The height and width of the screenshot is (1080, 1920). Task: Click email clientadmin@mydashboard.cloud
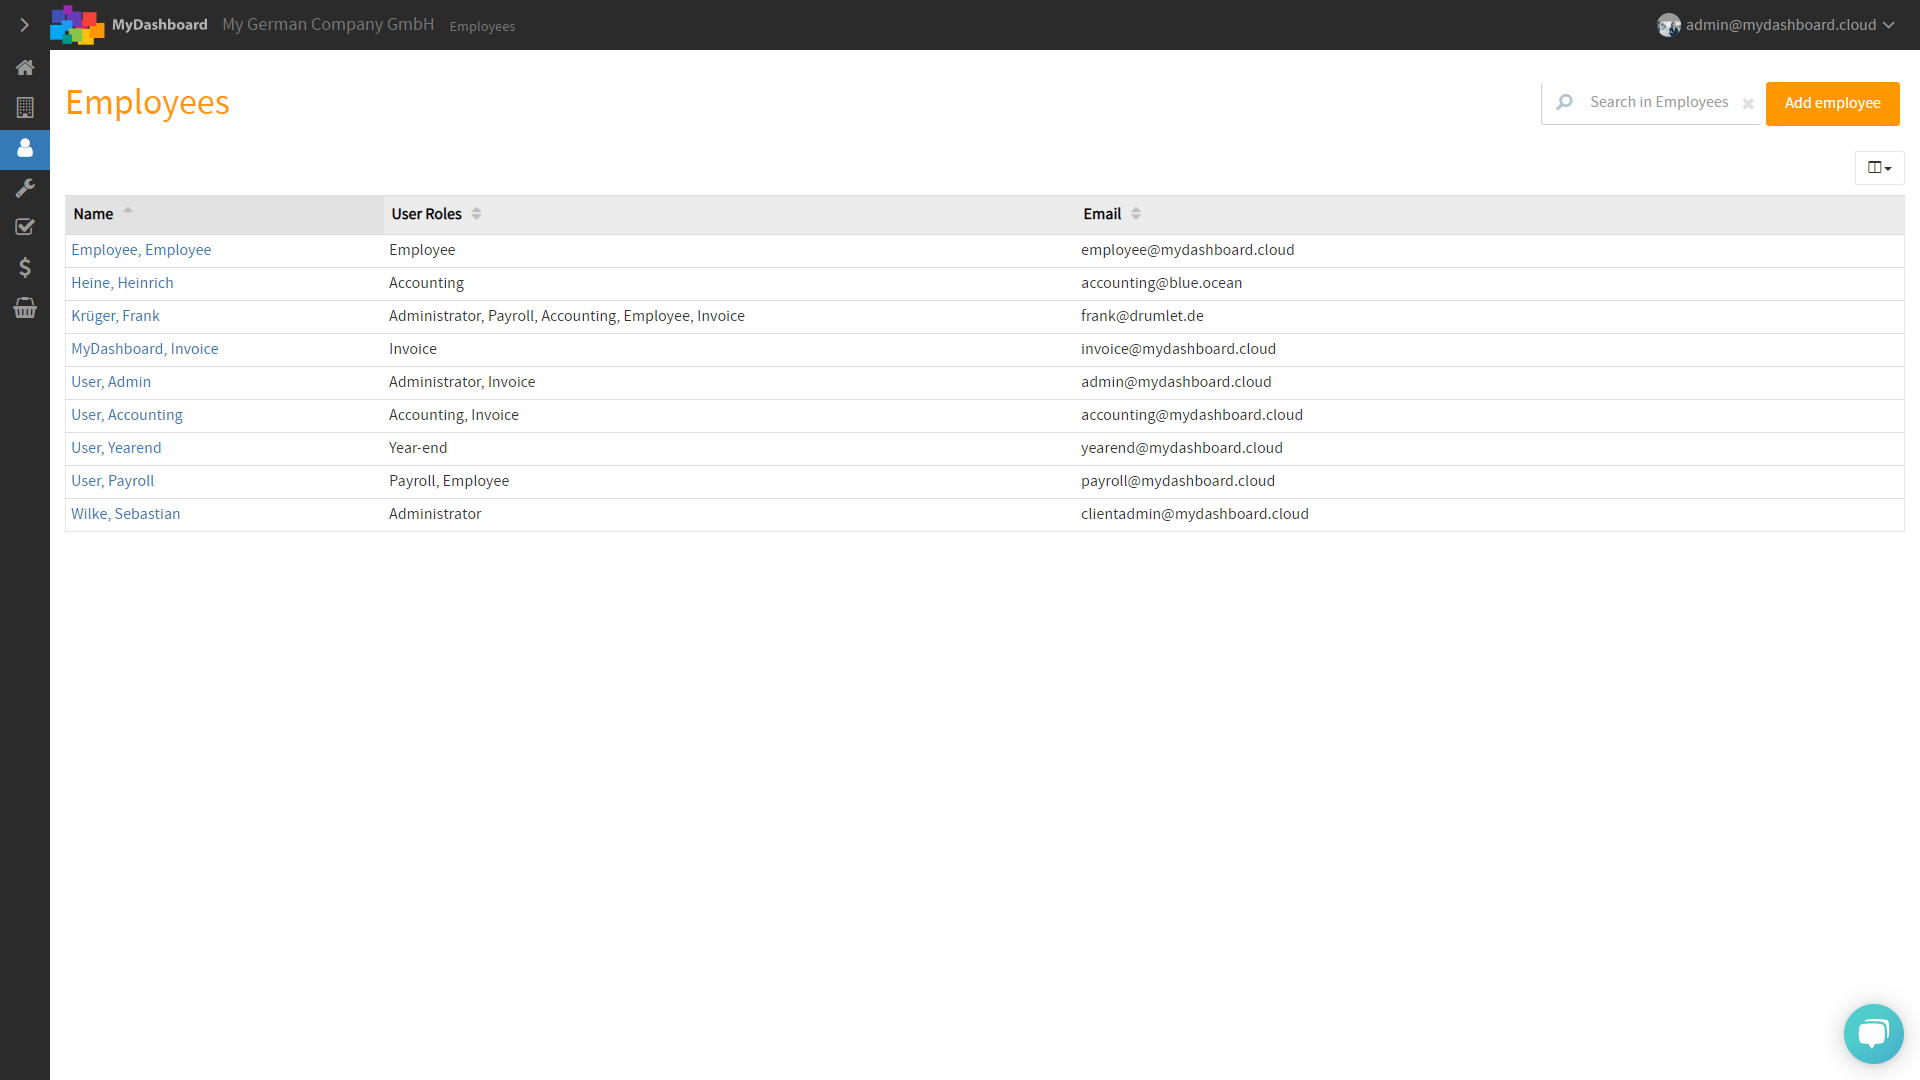click(x=1194, y=514)
